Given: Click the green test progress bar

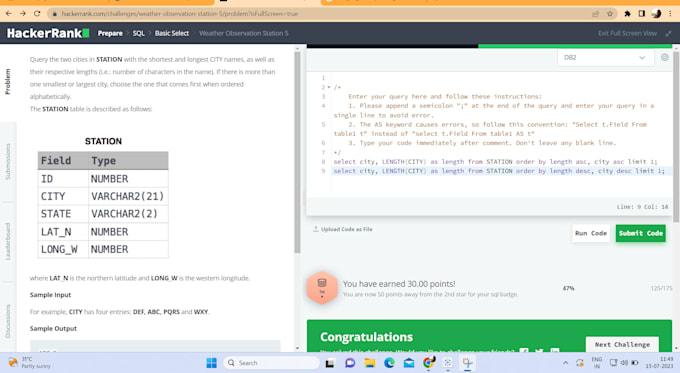Looking at the screenshot, I should tap(575, 46).
